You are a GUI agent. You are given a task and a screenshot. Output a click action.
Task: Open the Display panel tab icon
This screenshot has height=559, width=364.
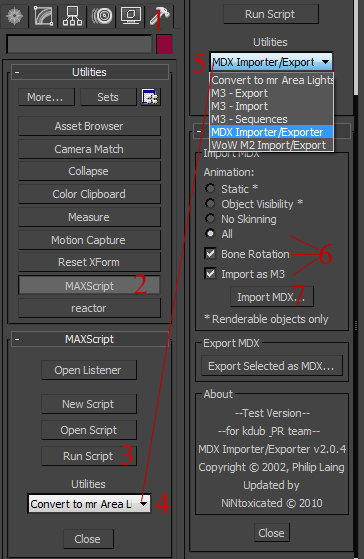click(131, 16)
